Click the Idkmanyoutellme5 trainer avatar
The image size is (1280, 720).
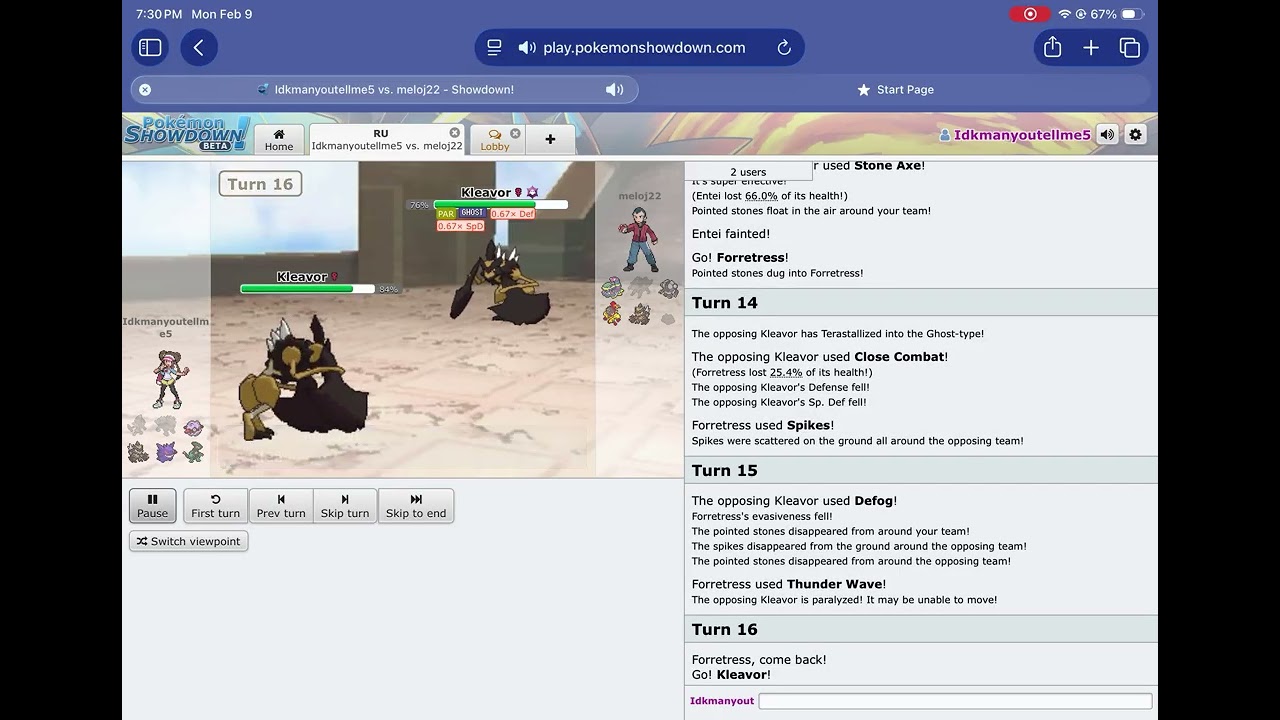168,380
